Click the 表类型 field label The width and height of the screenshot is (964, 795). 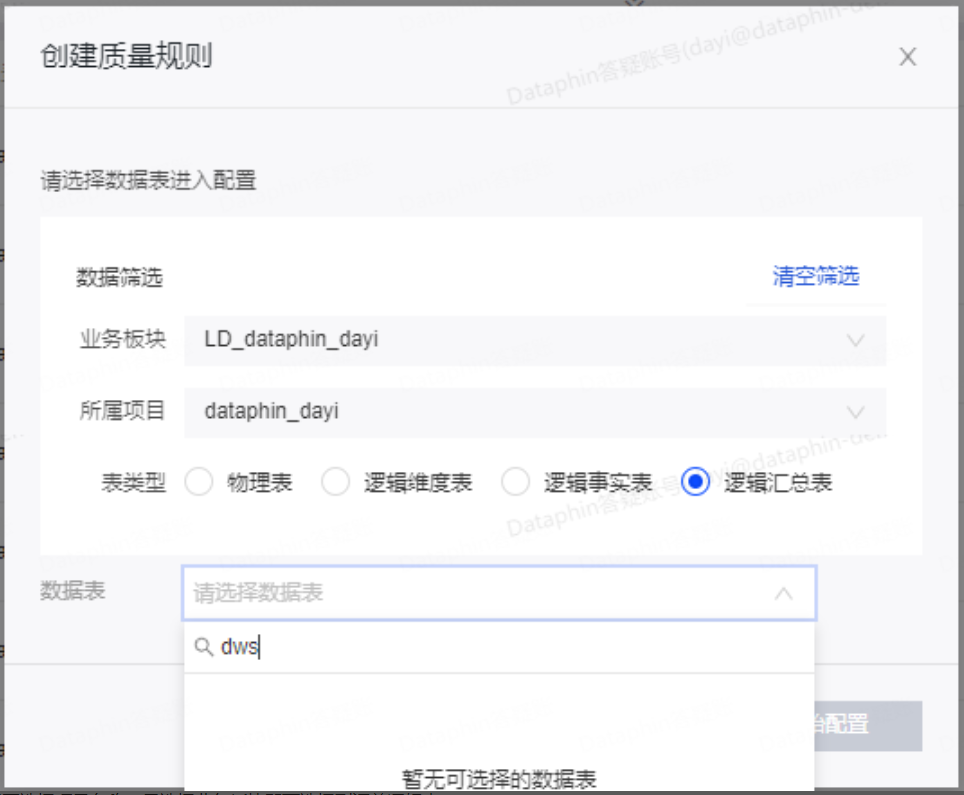(133, 483)
